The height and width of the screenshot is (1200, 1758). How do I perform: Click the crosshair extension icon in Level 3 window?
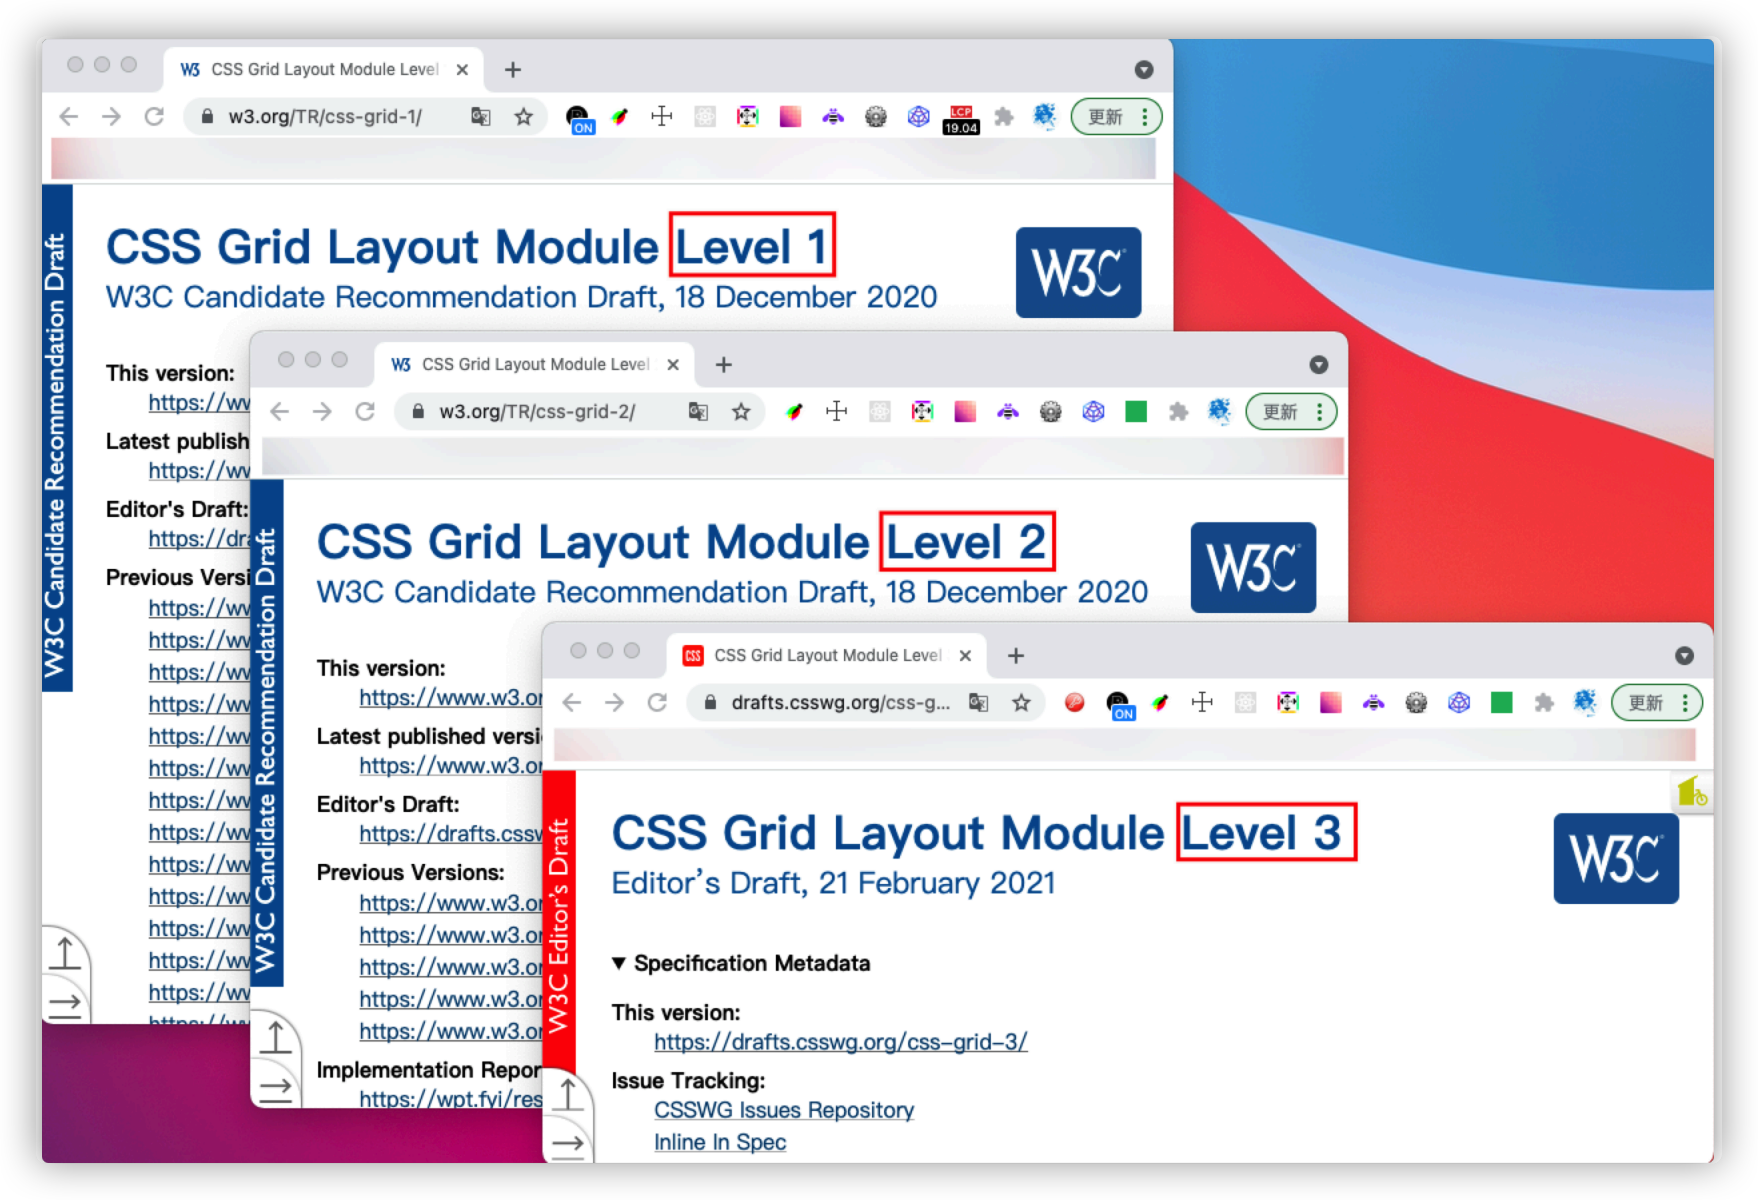1202,702
